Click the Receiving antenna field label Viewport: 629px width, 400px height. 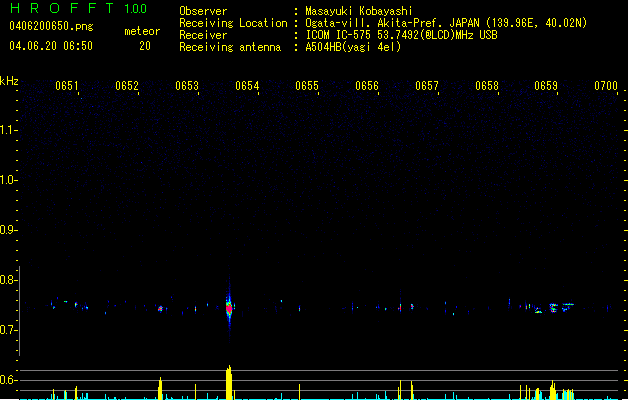(230, 47)
